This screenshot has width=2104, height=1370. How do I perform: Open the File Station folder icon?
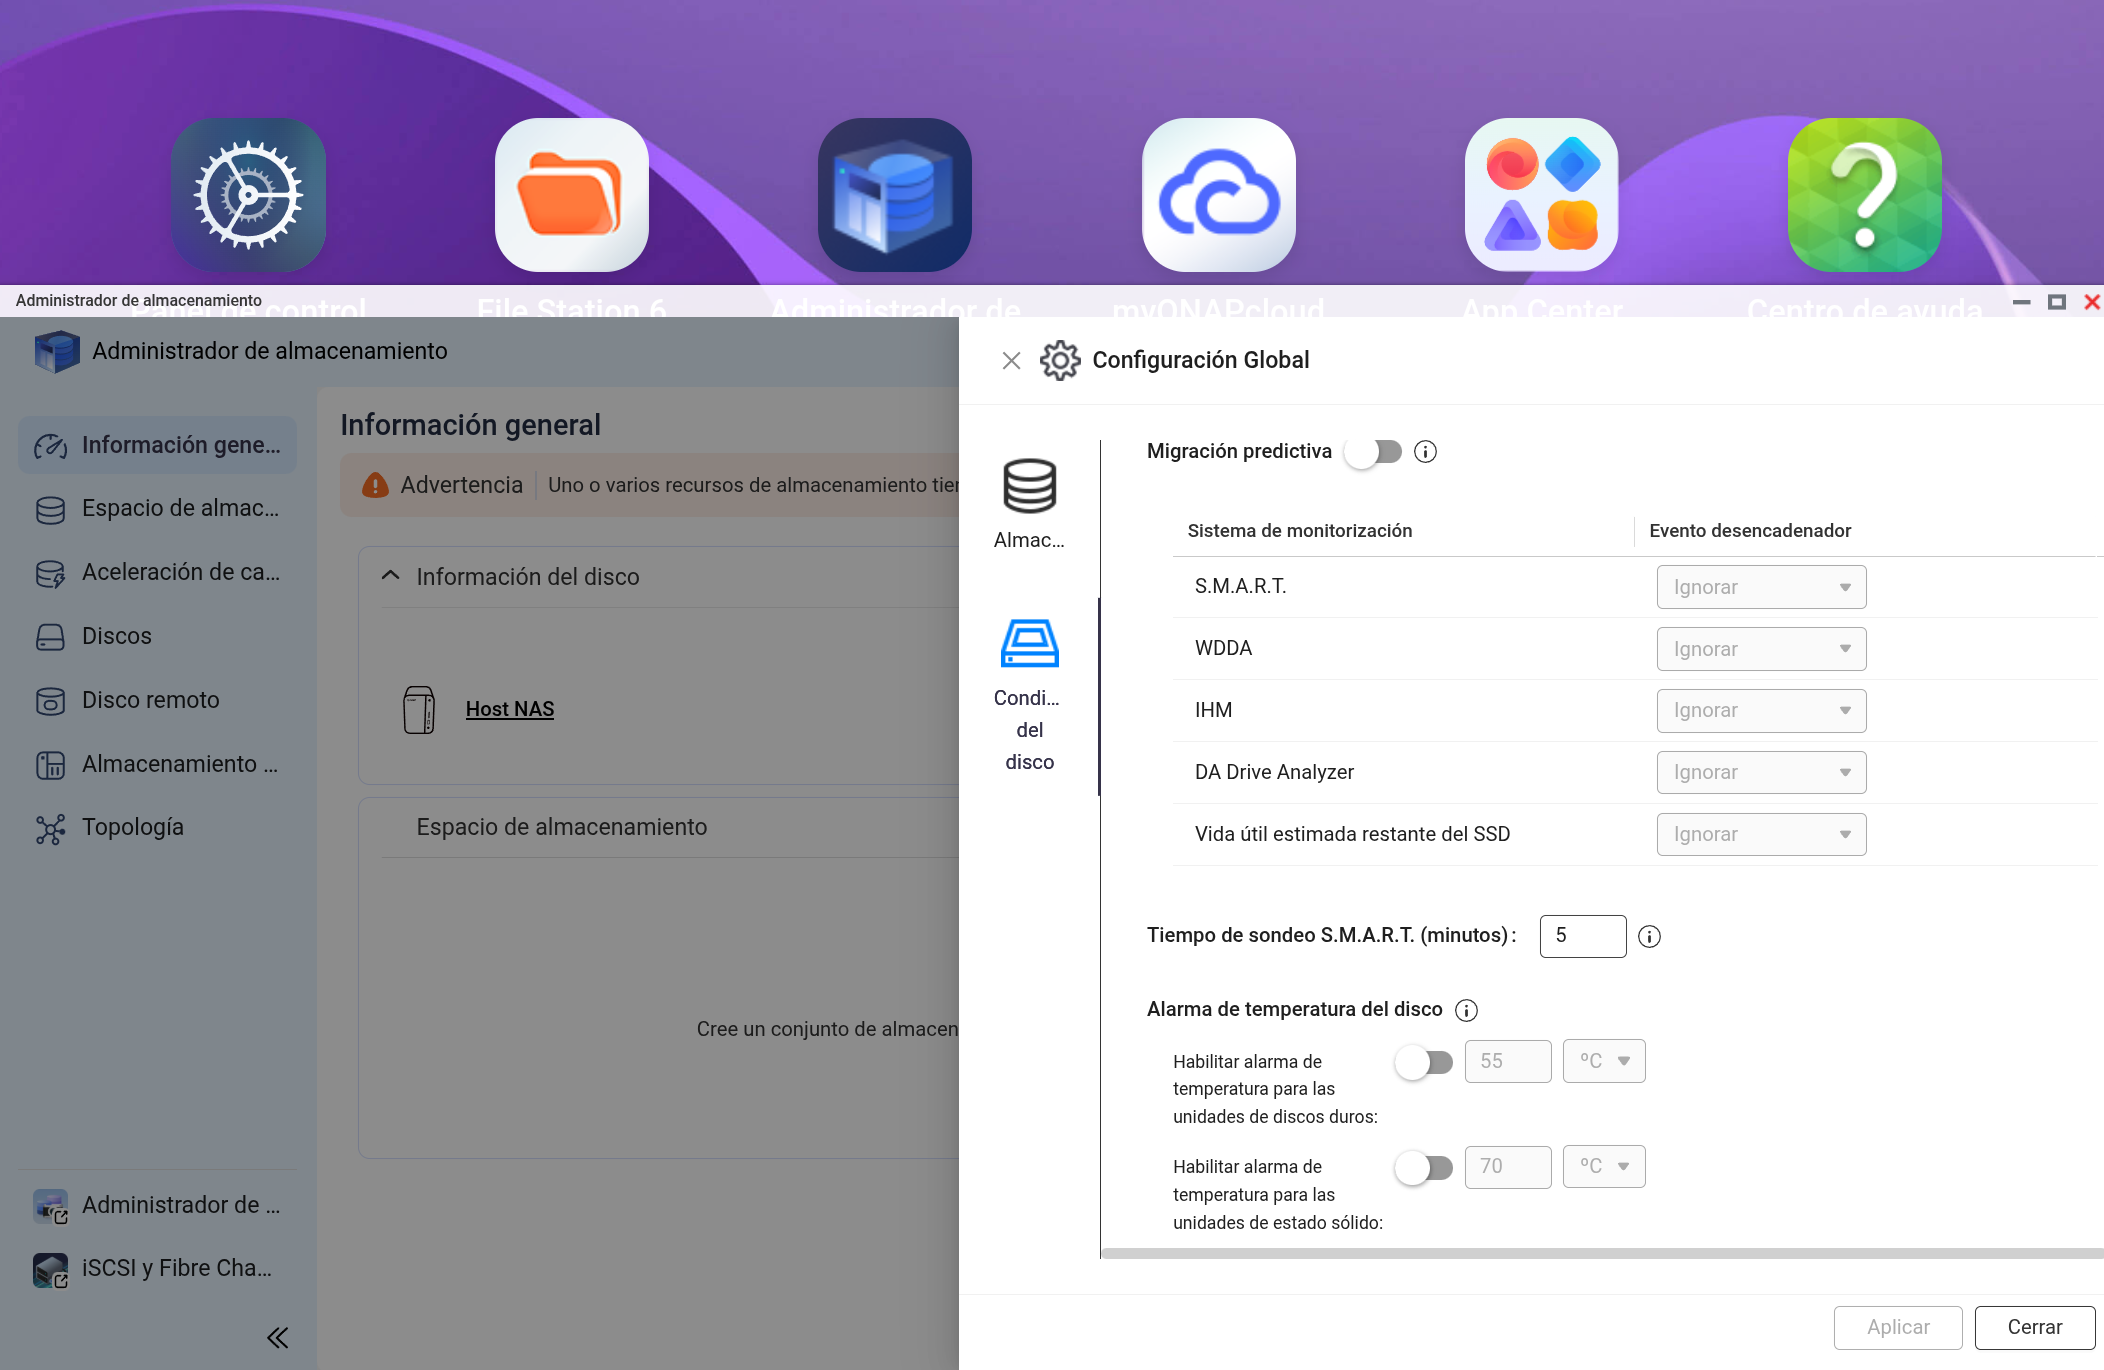(571, 195)
